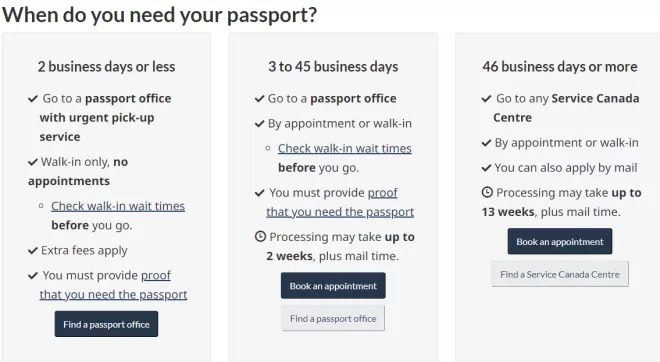Open Check walk-in wait times in middle card
This screenshot has height=362, width=660.
point(345,148)
